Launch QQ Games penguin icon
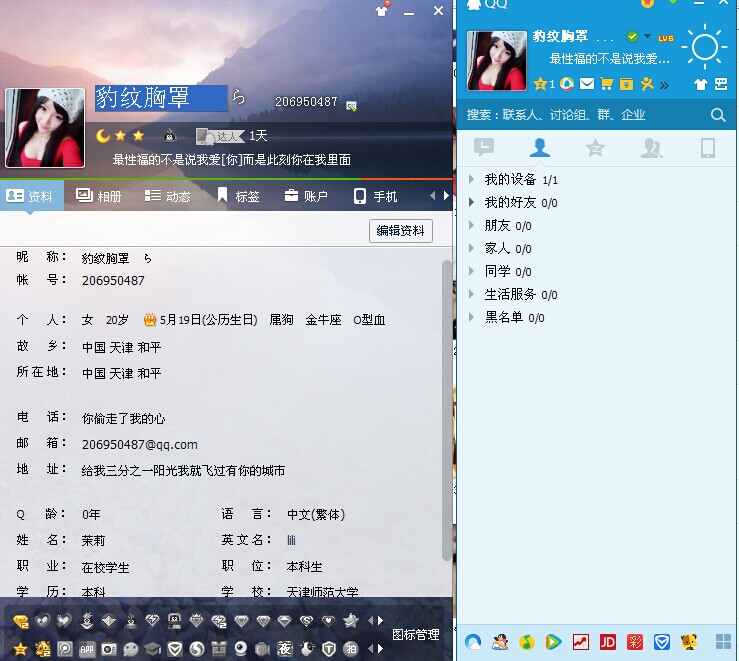The height and width of the screenshot is (661, 739). coord(500,642)
